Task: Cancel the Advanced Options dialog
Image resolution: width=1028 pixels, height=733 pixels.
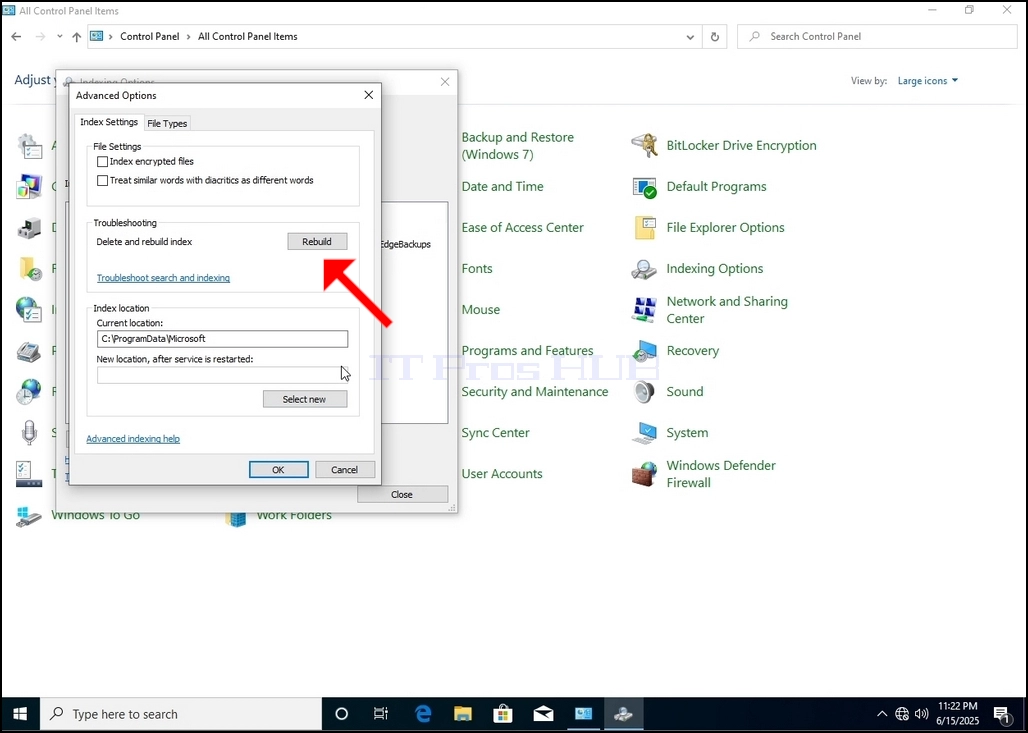Action: pyautogui.click(x=345, y=470)
